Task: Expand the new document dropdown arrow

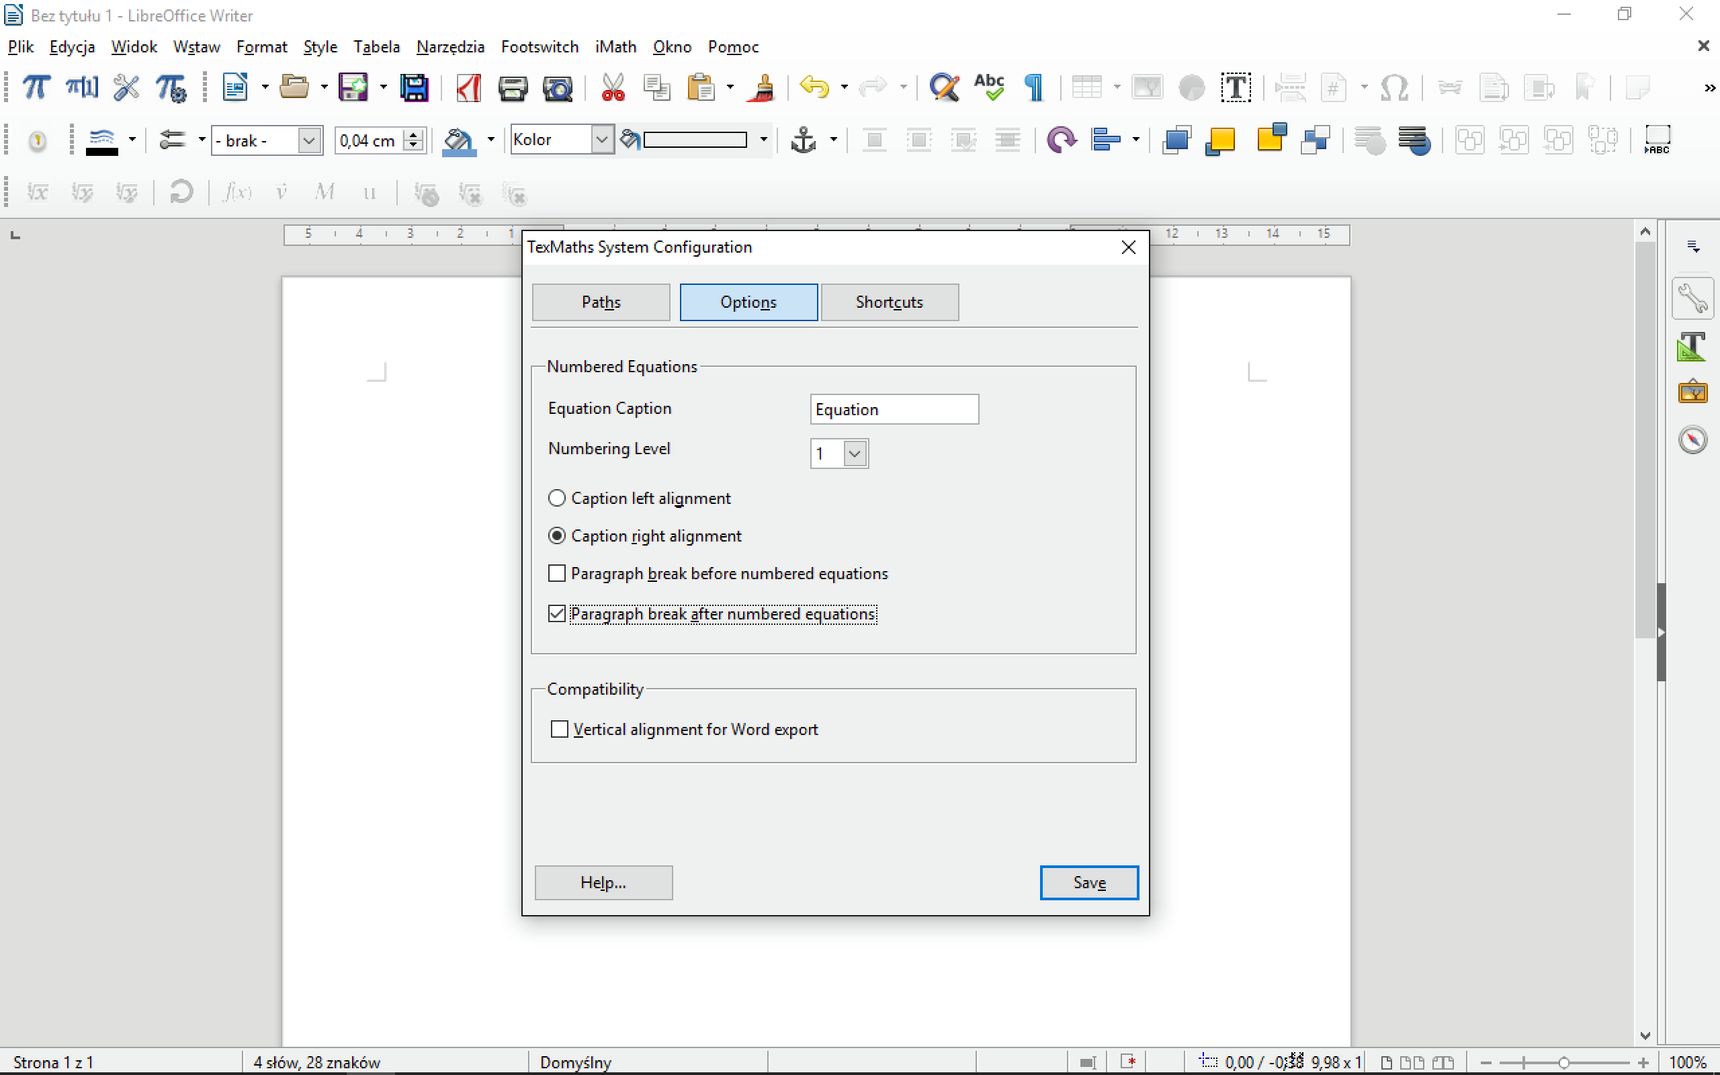Action: tap(265, 88)
